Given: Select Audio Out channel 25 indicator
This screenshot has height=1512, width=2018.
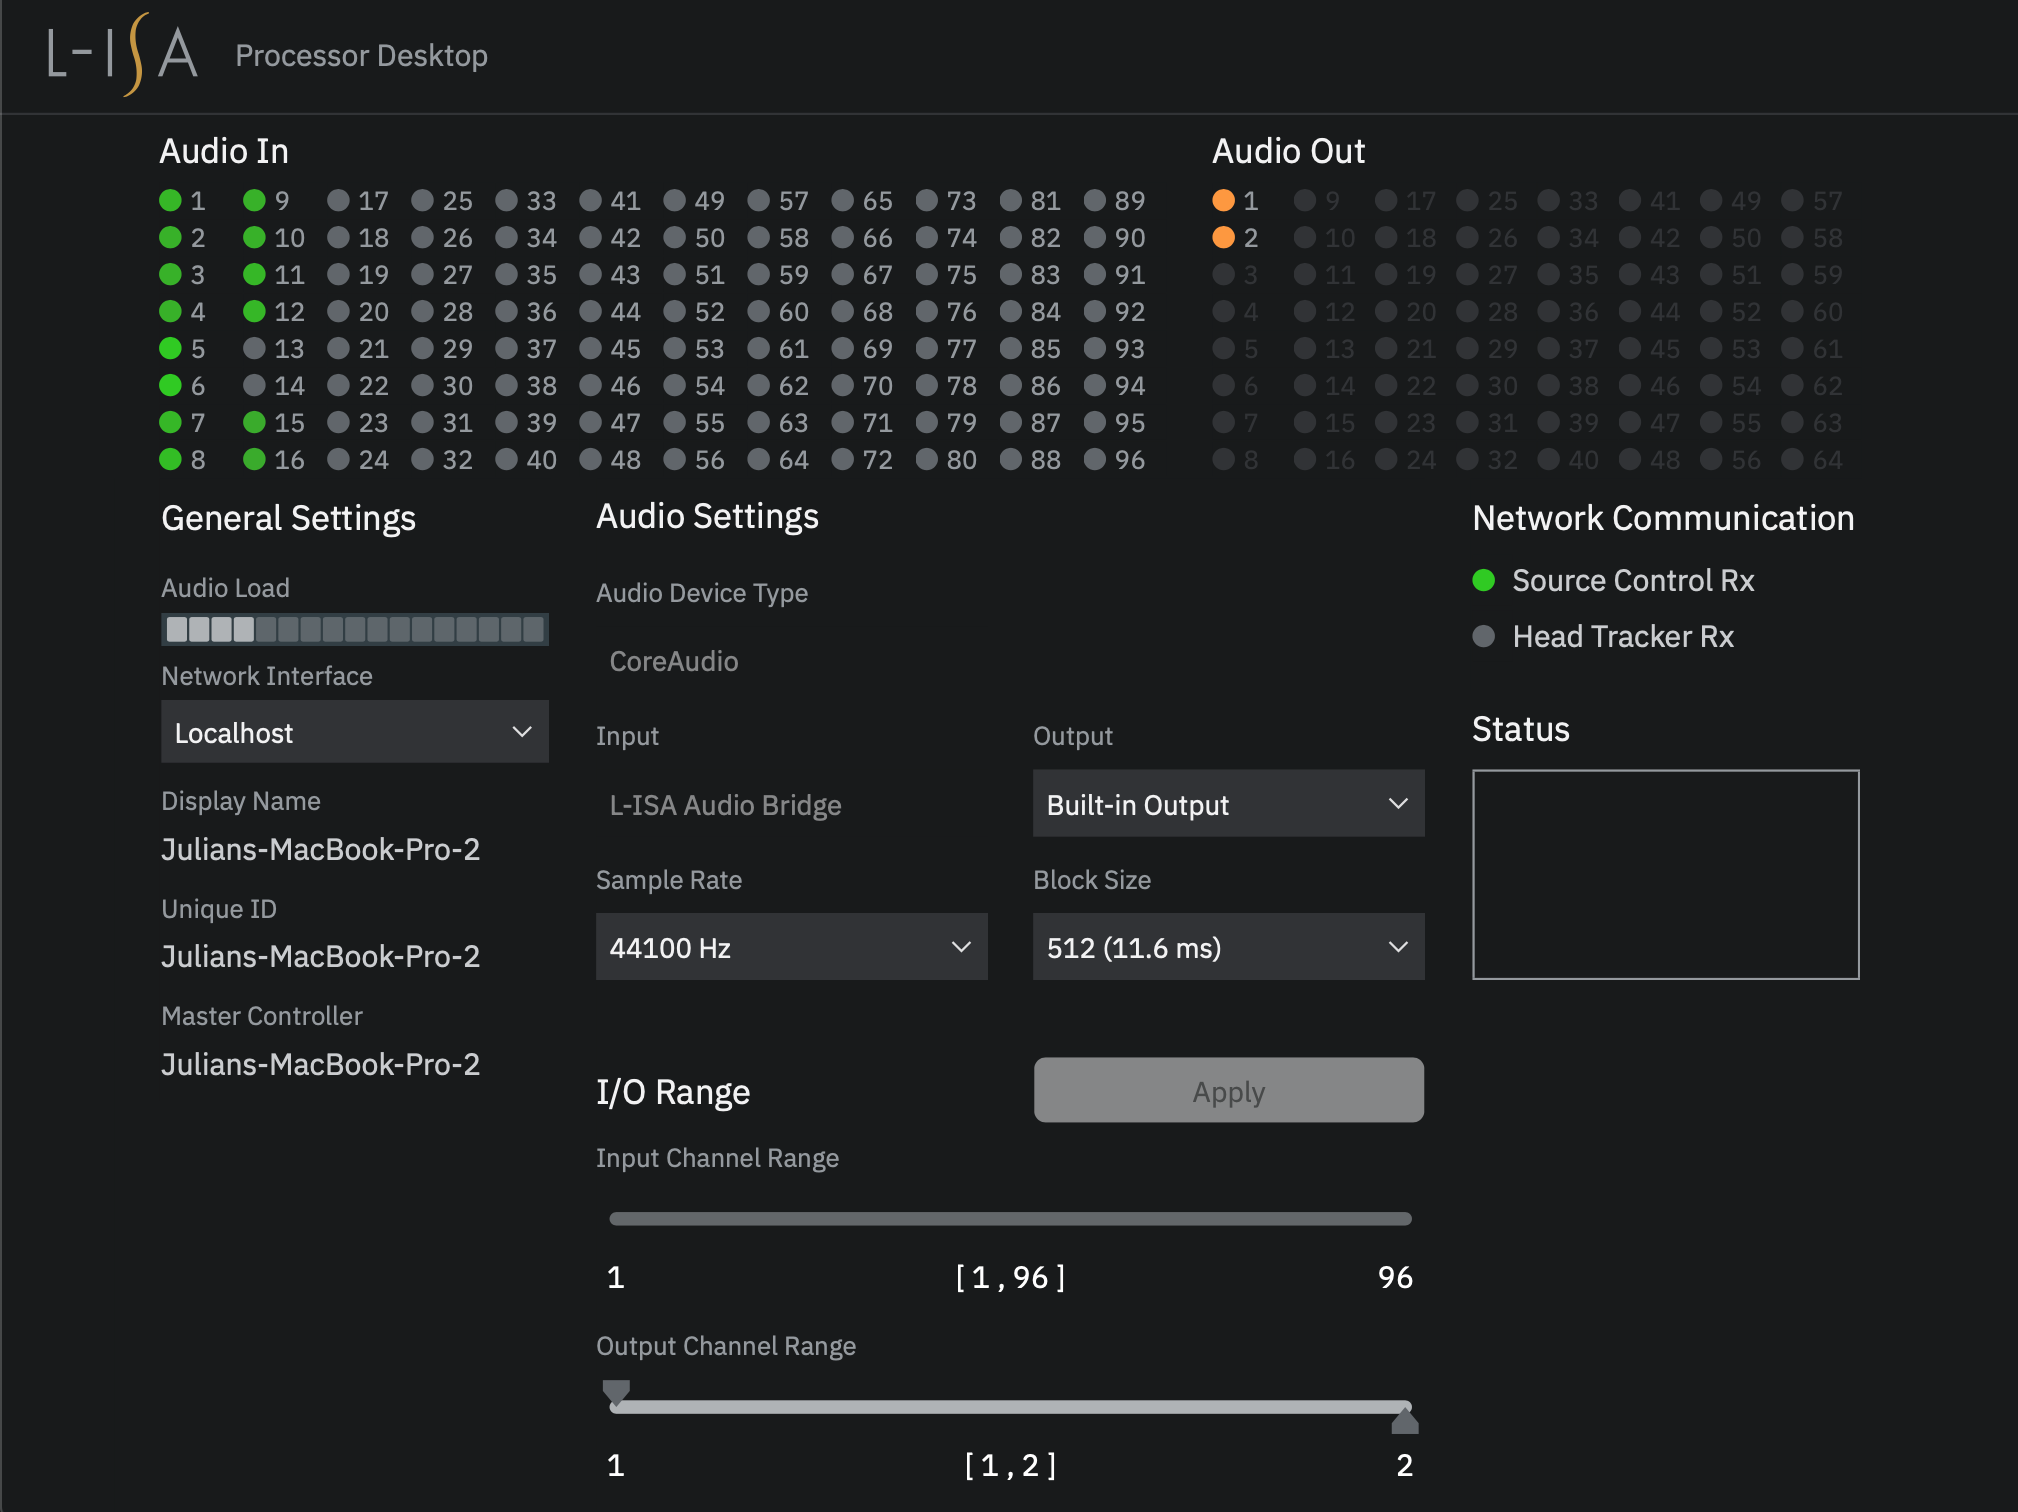Looking at the screenshot, I should click(1467, 201).
